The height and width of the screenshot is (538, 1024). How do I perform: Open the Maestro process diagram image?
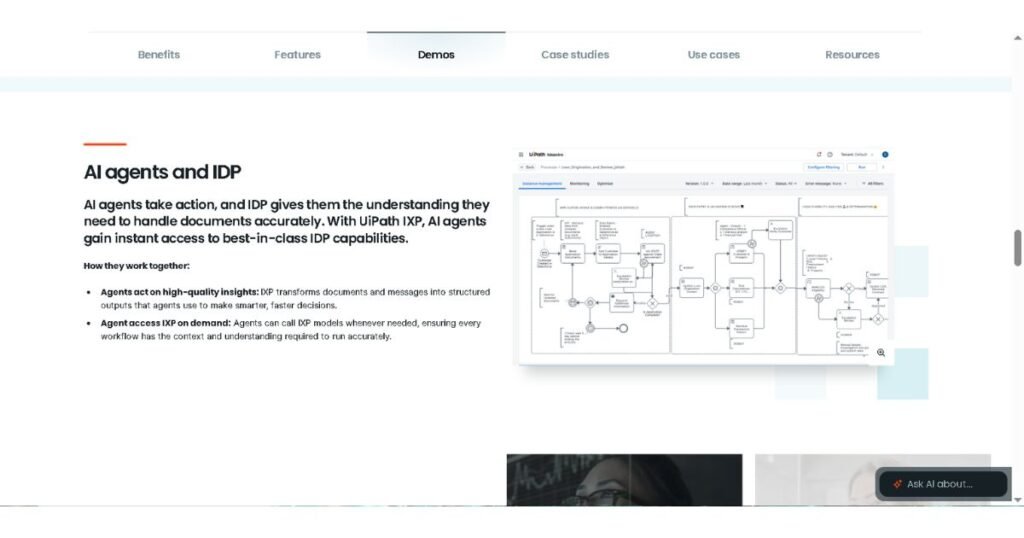point(703,256)
